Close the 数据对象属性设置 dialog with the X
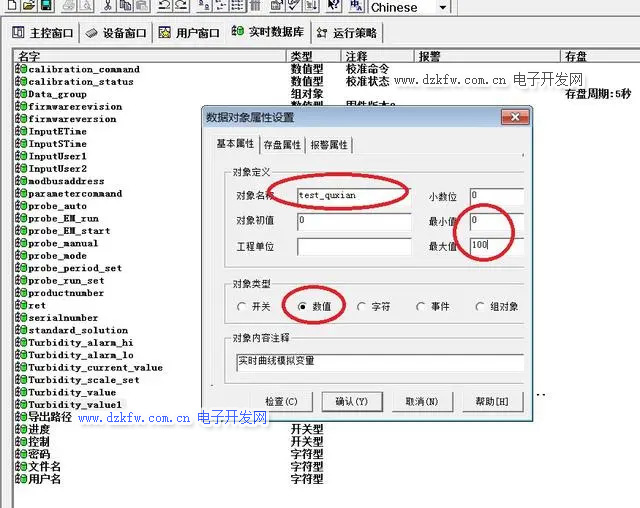640x508 pixels. click(515, 116)
